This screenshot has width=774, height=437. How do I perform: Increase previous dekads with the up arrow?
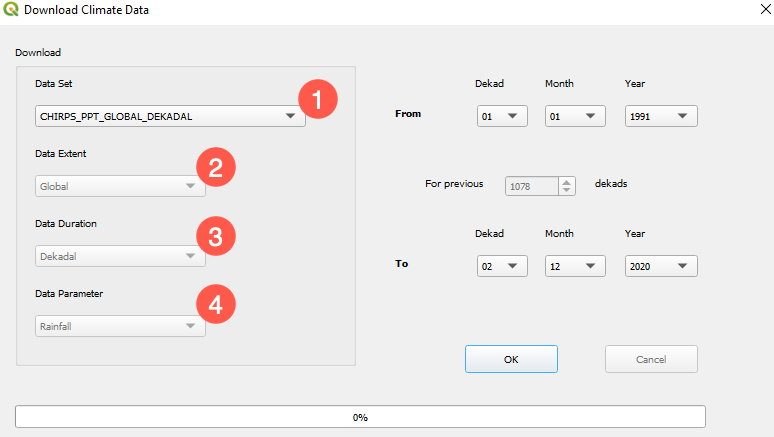click(567, 181)
